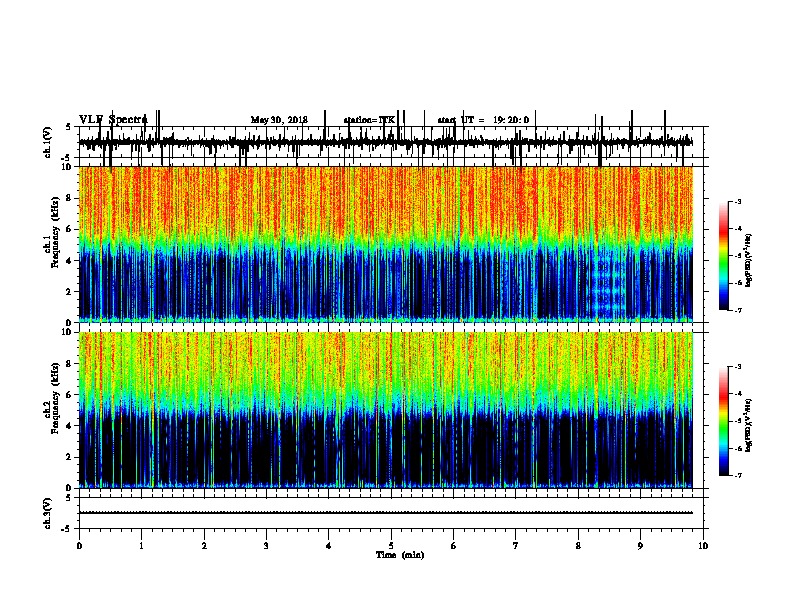Click the ch.1 spectrogram "8" kHz tick label
The height and width of the screenshot is (612, 792).
click(x=70, y=198)
